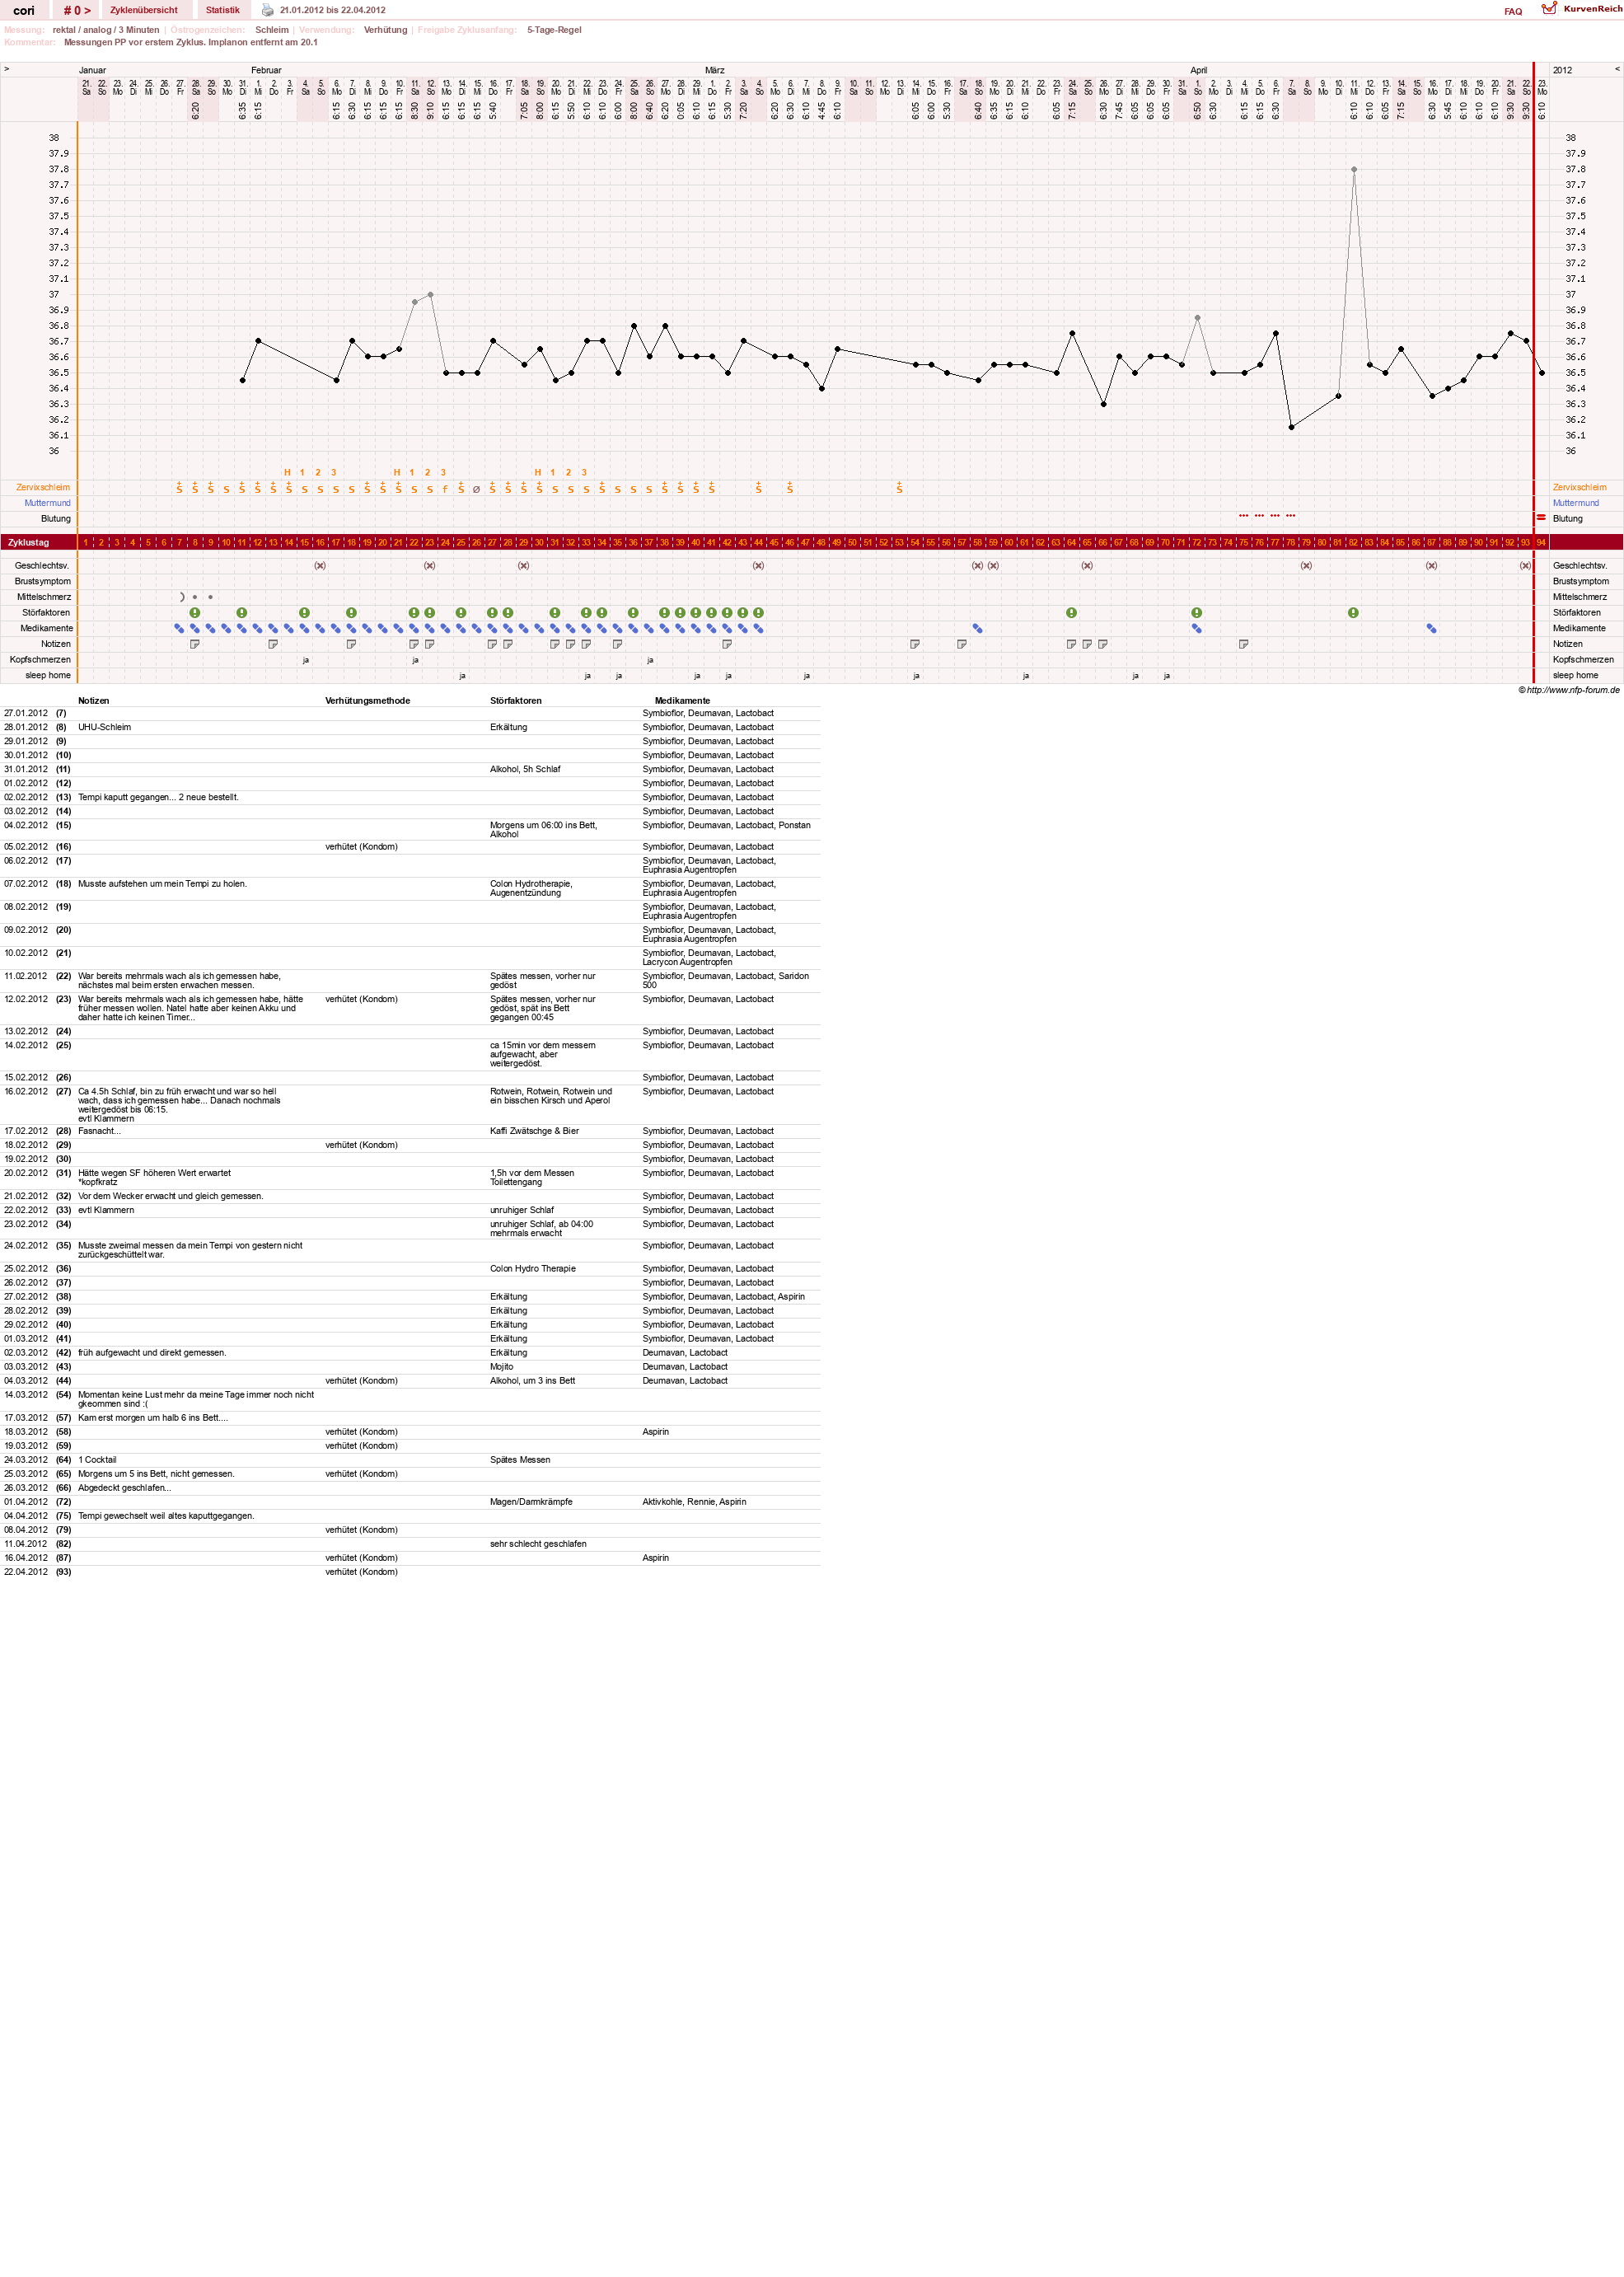
Task: Select the 36.15 lowest temperature point on April 7
Action: click(x=1291, y=427)
